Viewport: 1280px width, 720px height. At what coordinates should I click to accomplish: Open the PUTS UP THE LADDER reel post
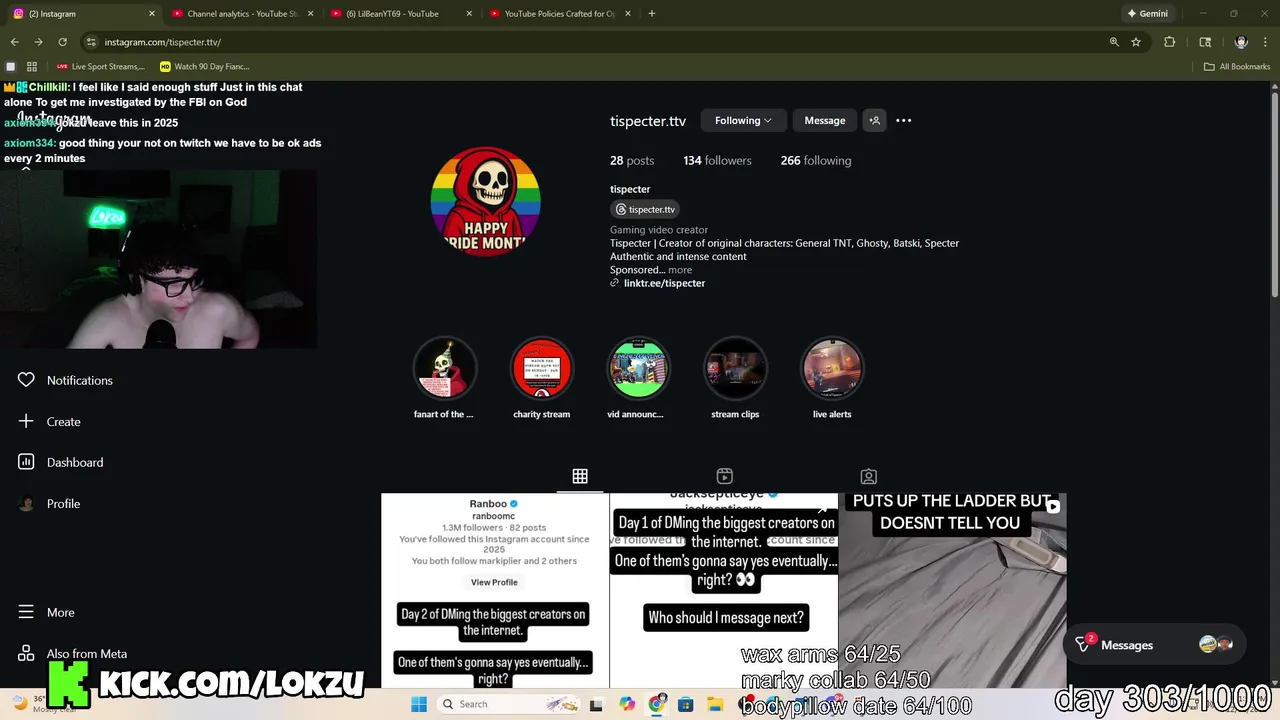(952, 590)
